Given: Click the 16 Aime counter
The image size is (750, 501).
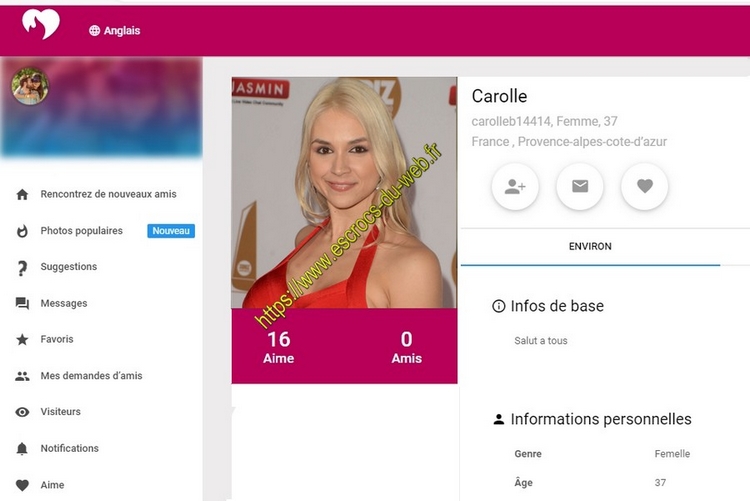Looking at the screenshot, I should [x=278, y=347].
